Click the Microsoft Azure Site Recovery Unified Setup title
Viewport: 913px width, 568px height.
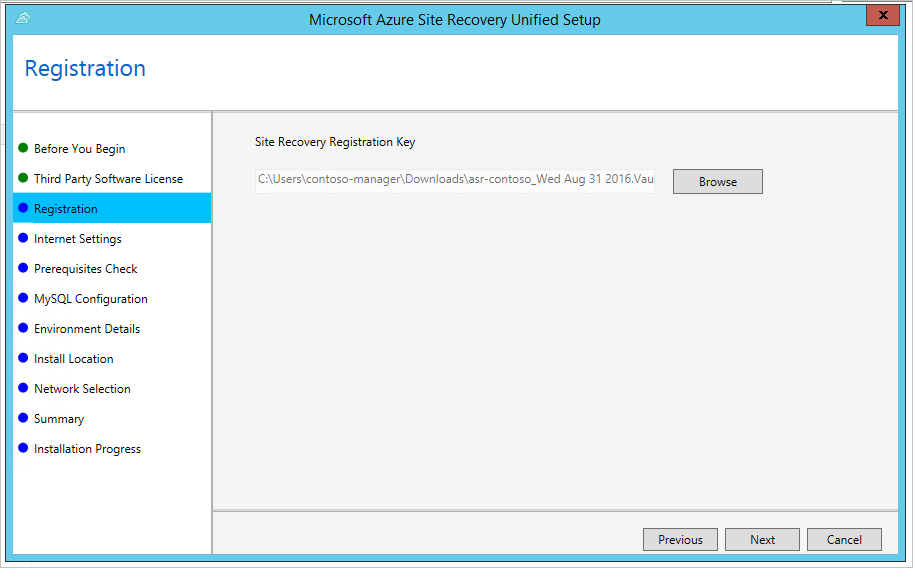tap(455, 20)
